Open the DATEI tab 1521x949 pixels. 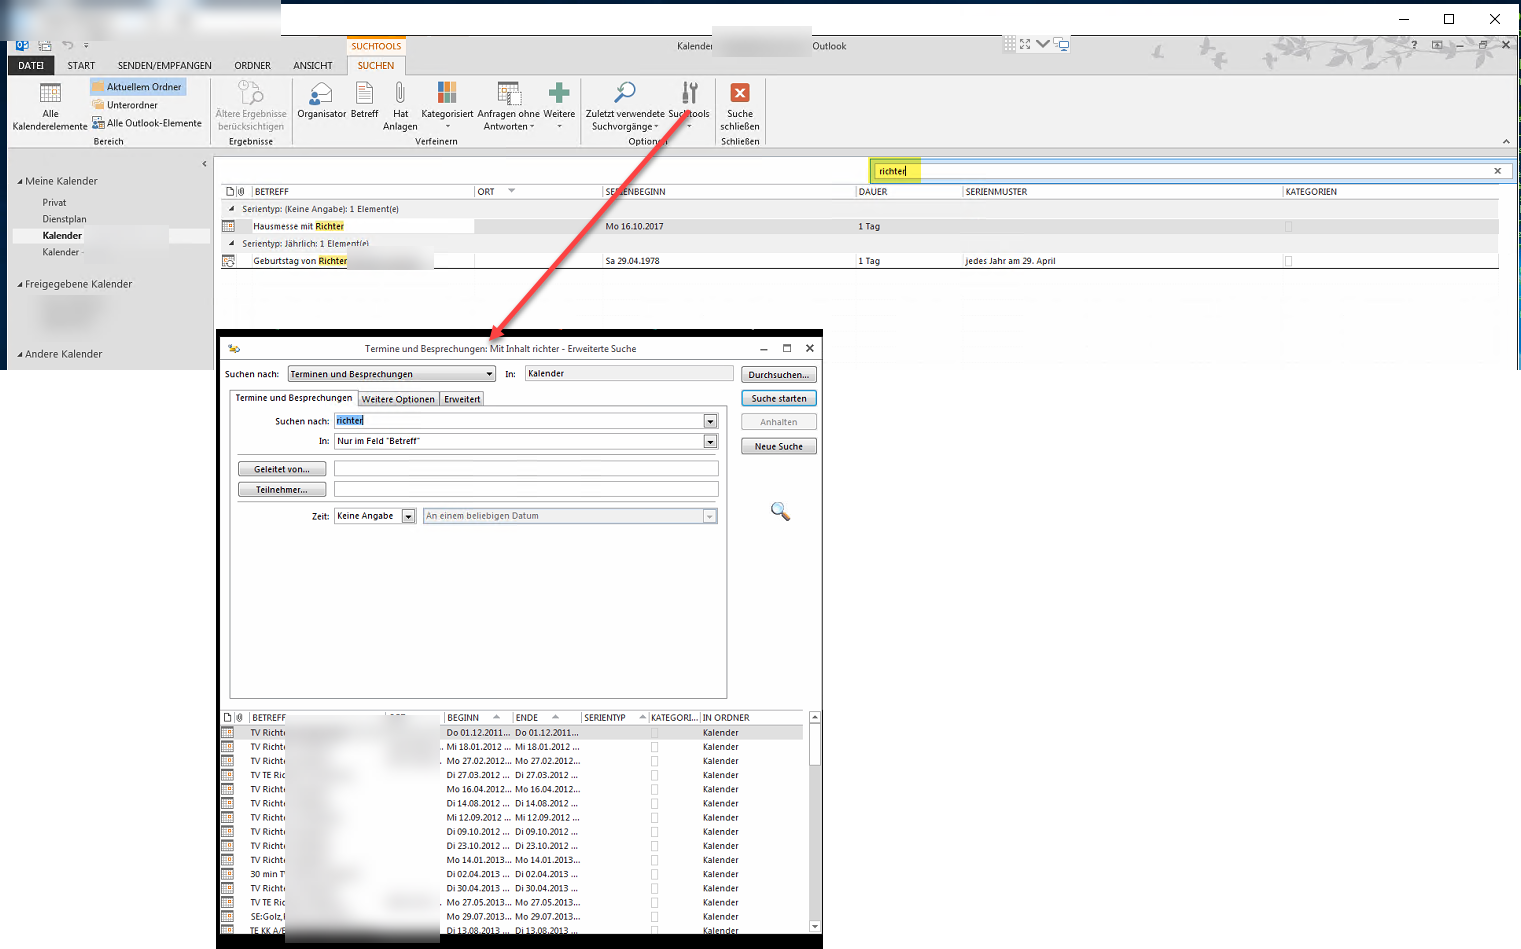[31, 66]
